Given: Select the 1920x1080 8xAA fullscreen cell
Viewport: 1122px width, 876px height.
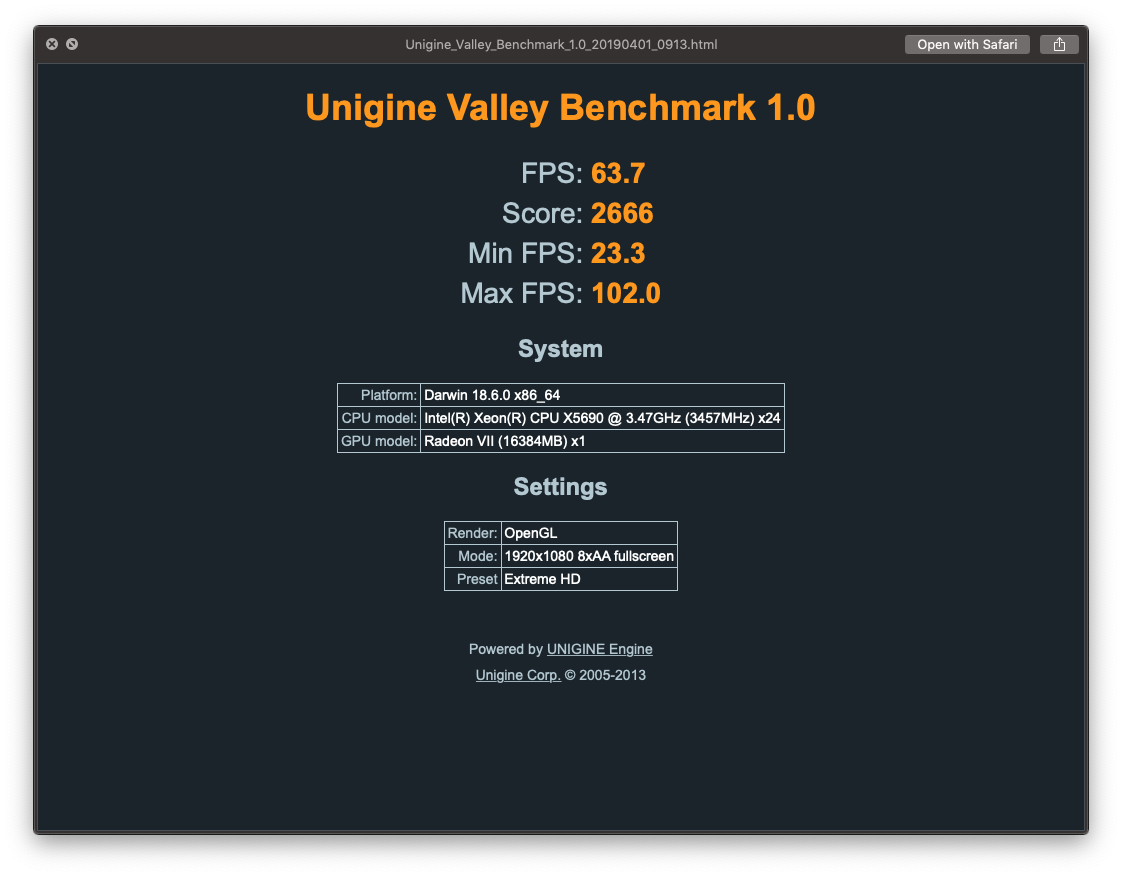Looking at the screenshot, I should 590,556.
